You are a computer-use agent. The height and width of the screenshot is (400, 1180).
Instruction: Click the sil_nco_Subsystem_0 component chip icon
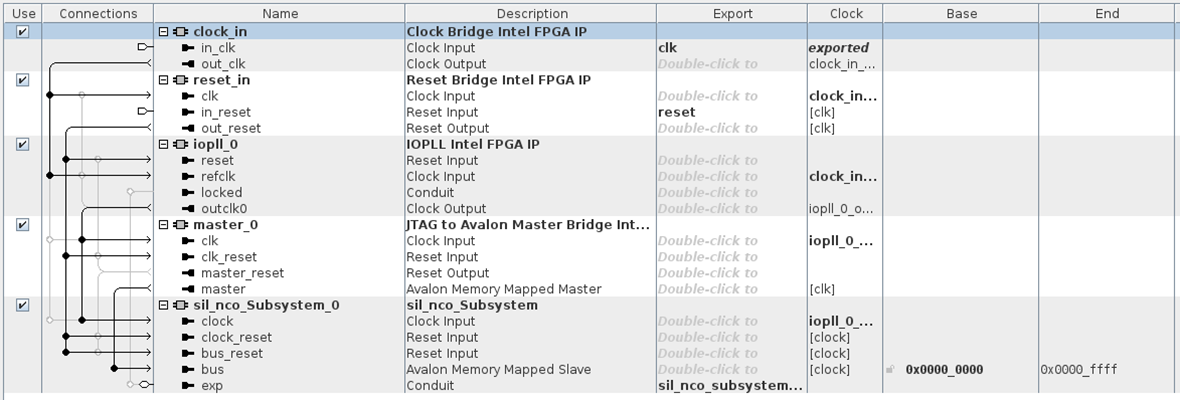[x=180, y=305]
